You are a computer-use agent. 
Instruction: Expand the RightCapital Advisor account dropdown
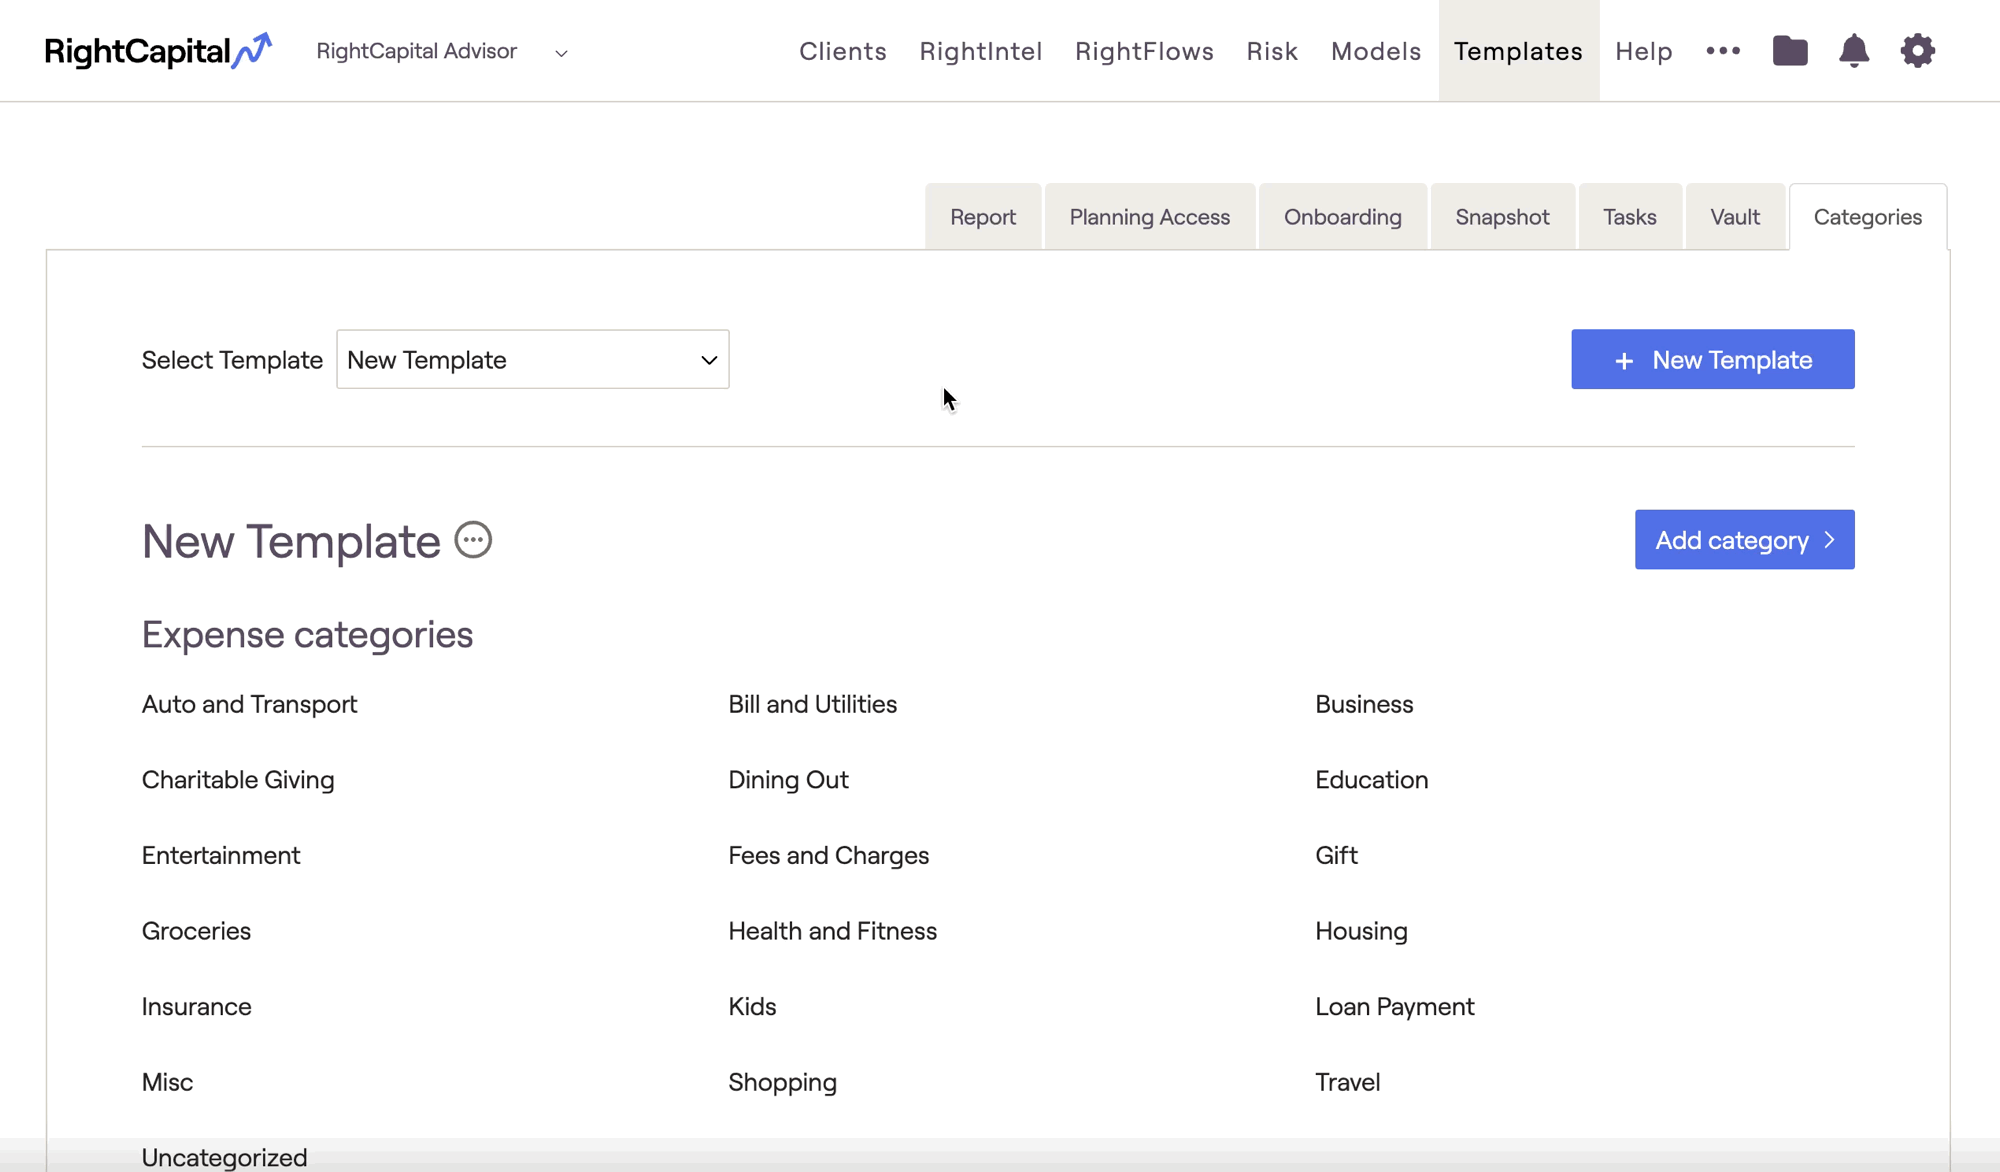[442, 51]
